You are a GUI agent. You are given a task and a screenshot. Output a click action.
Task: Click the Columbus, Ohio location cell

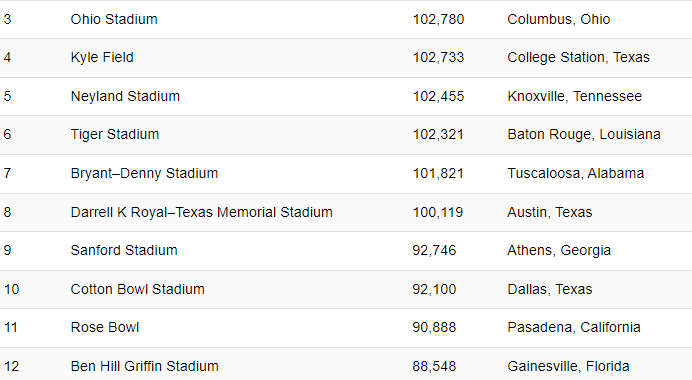click(x=559, y=19)
